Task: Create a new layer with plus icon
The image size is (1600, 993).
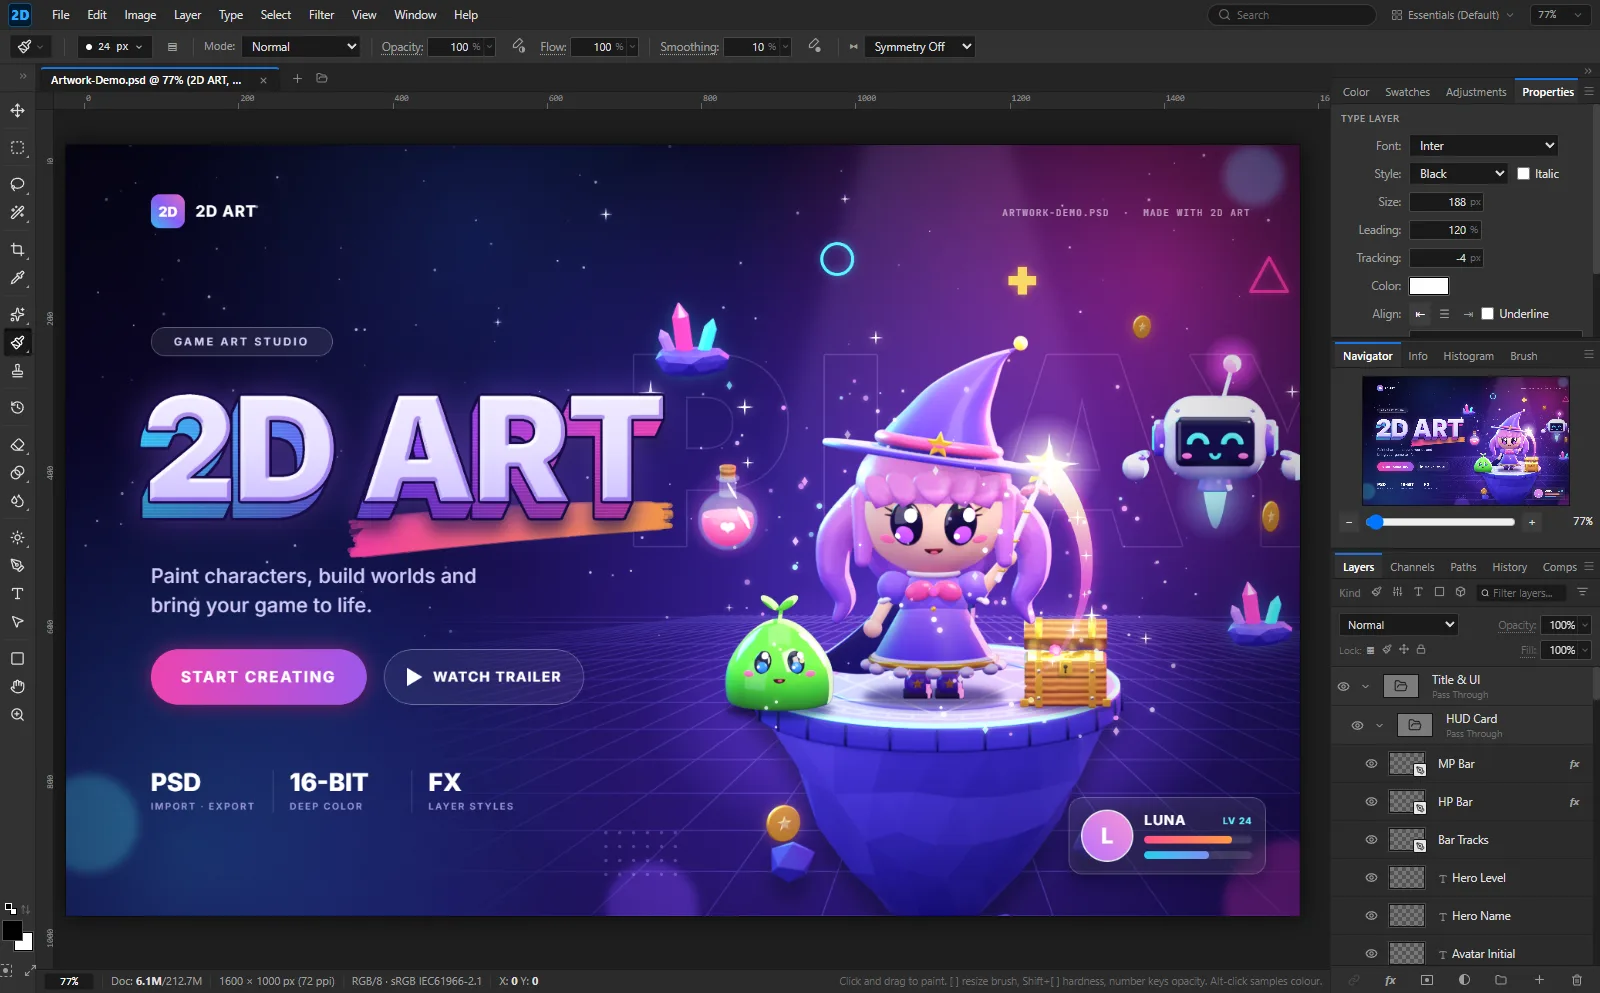Action: pyautogui.click(x=1539, y=980)
